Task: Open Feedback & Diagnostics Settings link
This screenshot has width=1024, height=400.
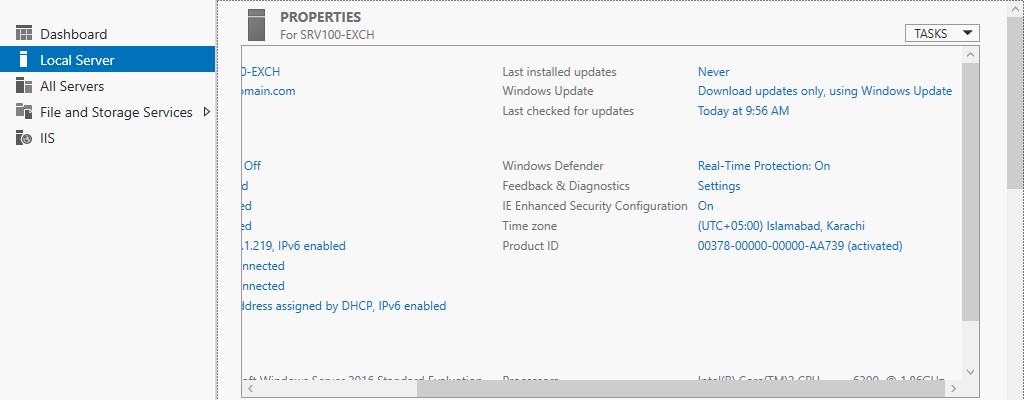Action: click(x=718, y=186)
